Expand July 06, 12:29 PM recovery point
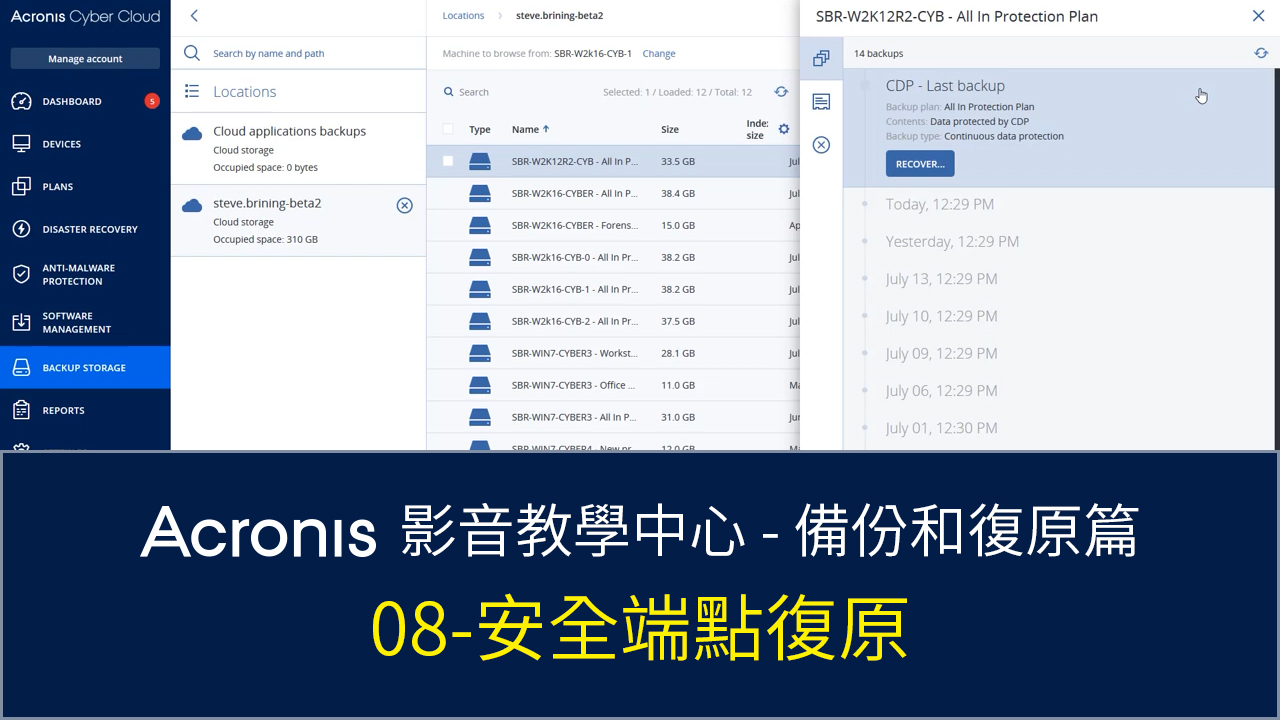Viewport: 1280px width, 720px height. (942, 391)
